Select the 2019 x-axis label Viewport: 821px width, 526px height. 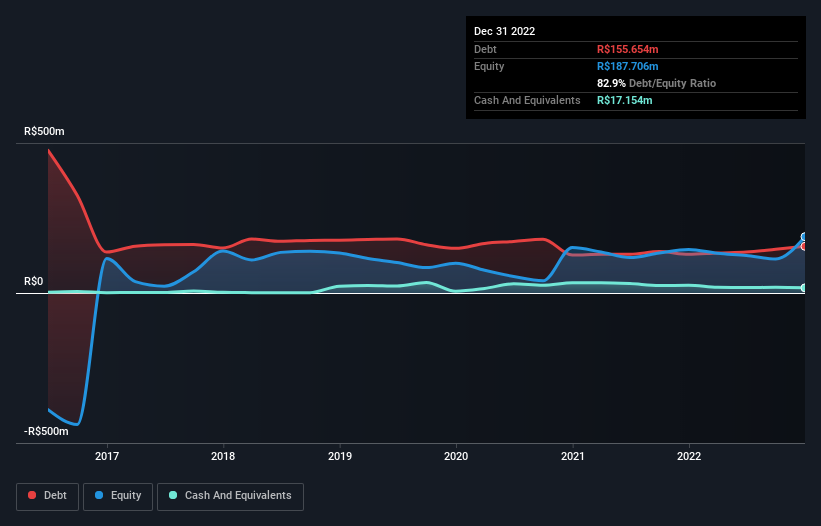pyautogui.click(x=340, y=456)
